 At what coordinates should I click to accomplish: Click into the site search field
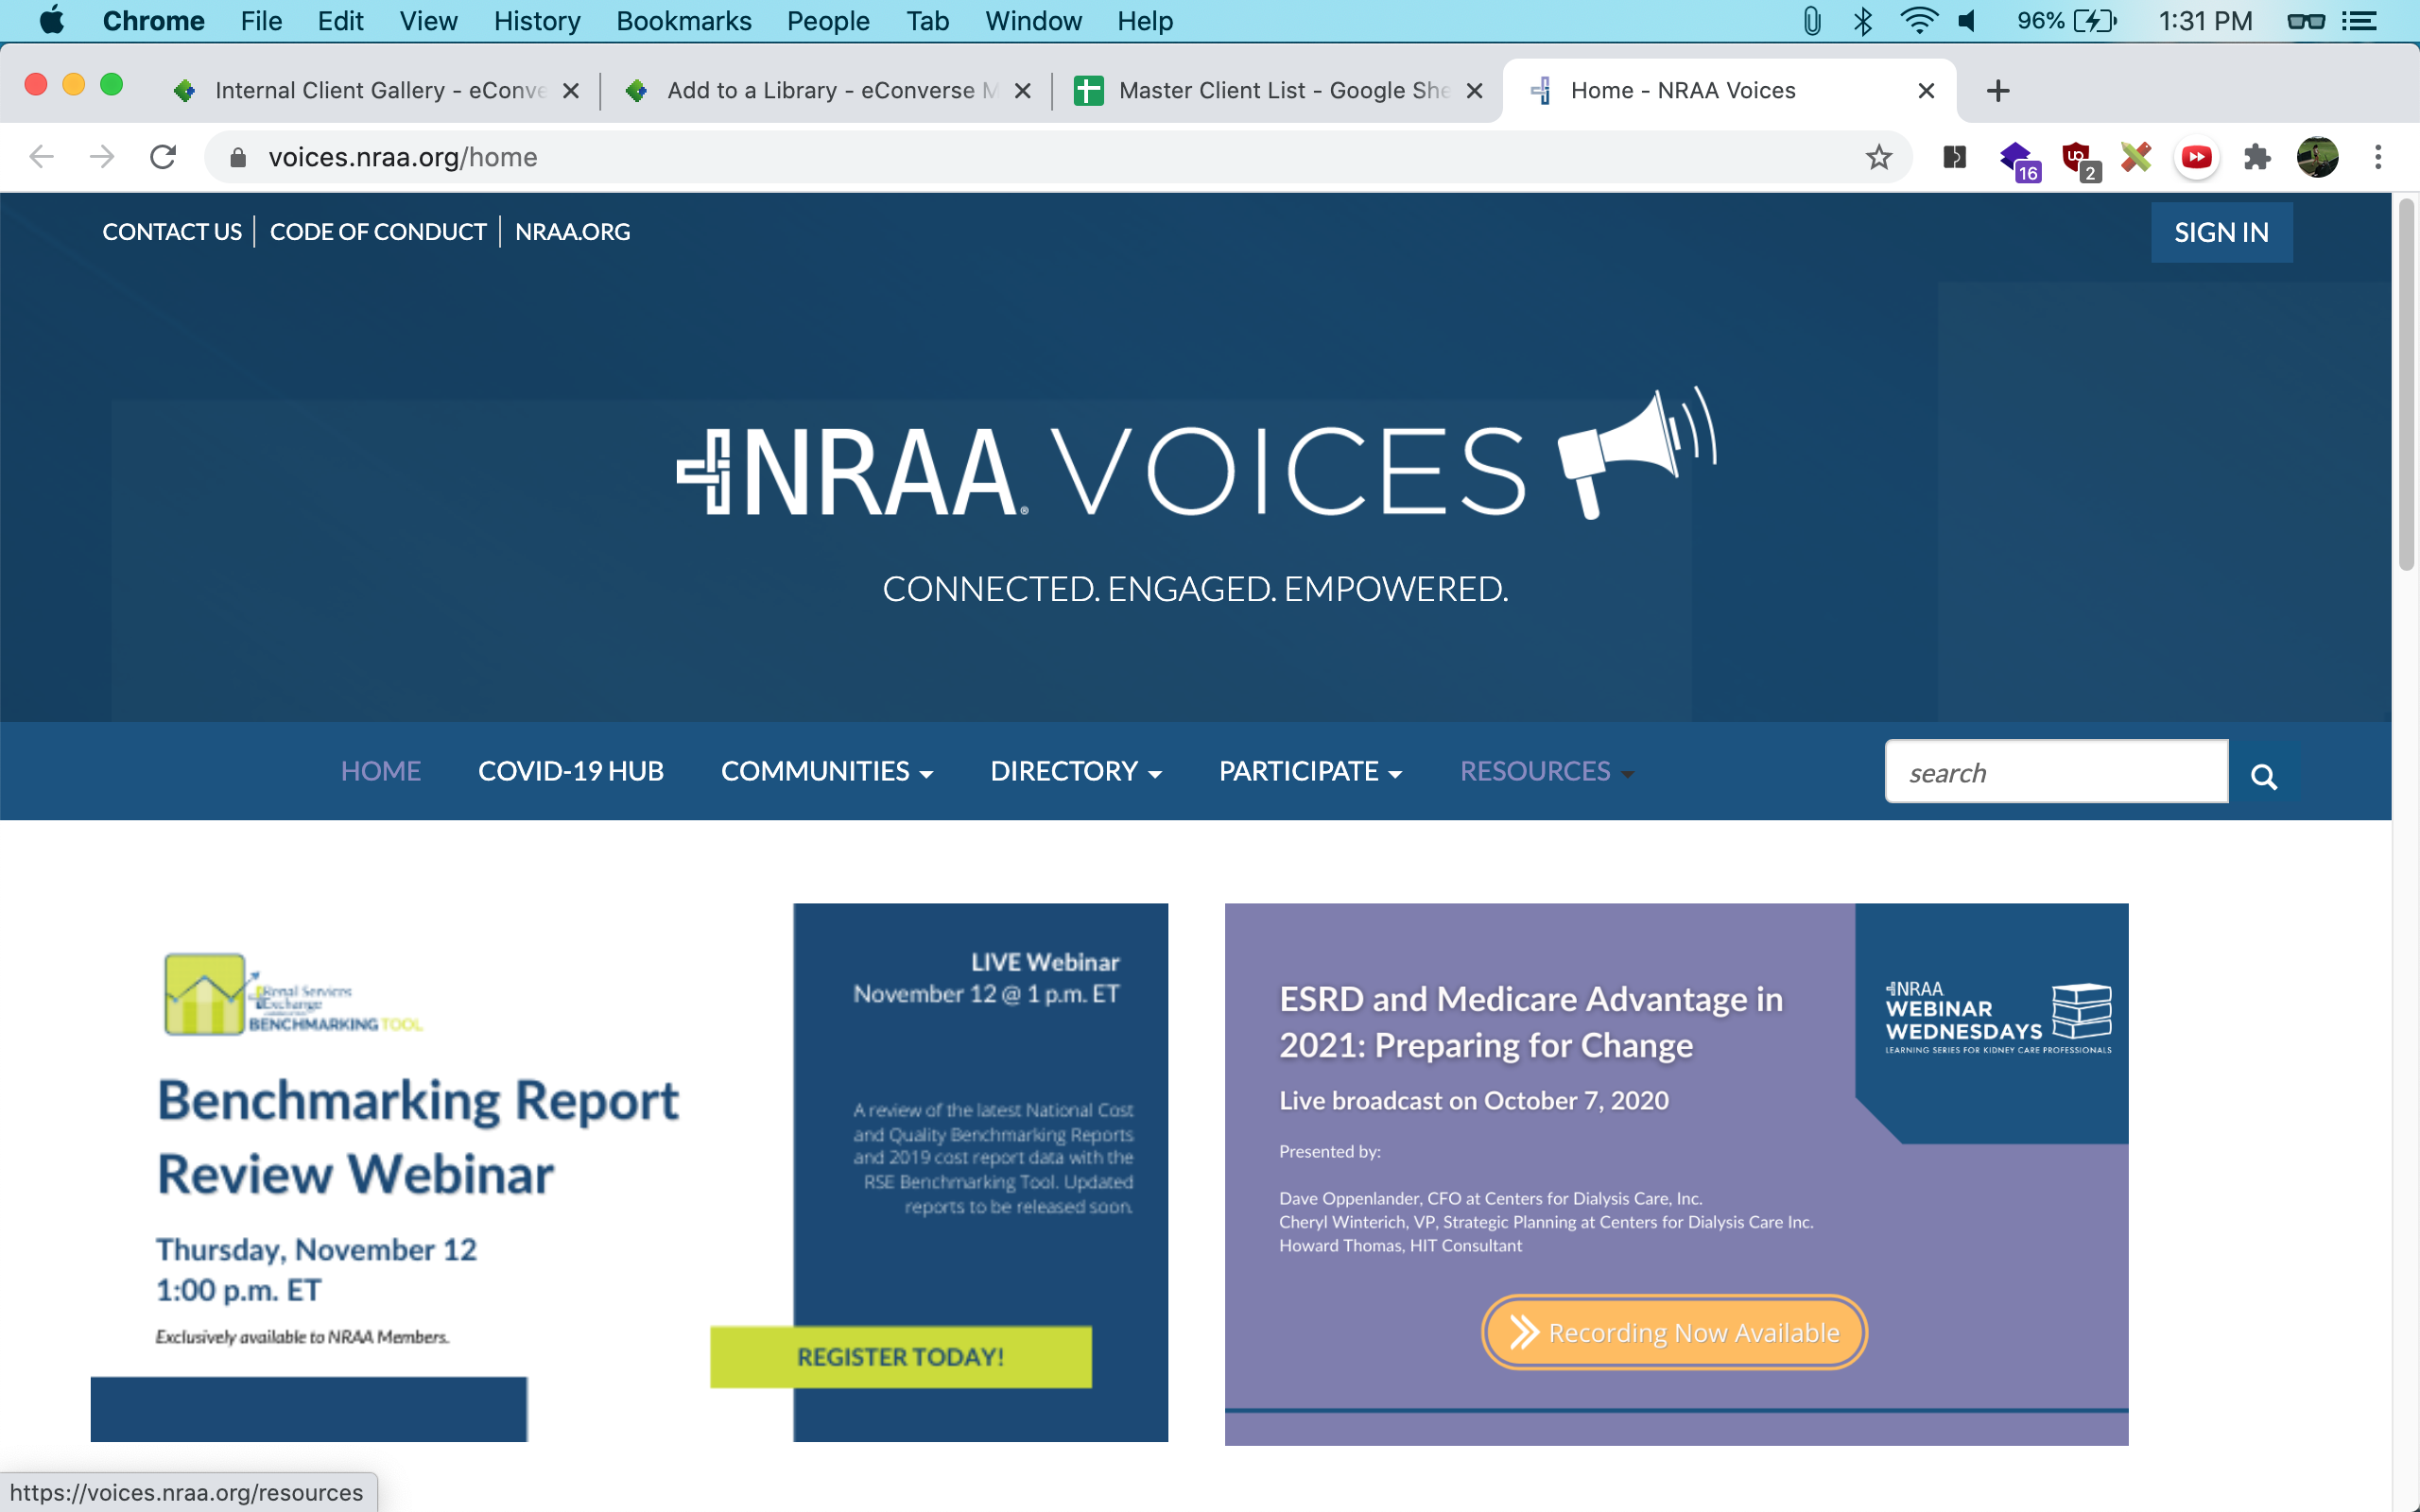coord(2055,772)
